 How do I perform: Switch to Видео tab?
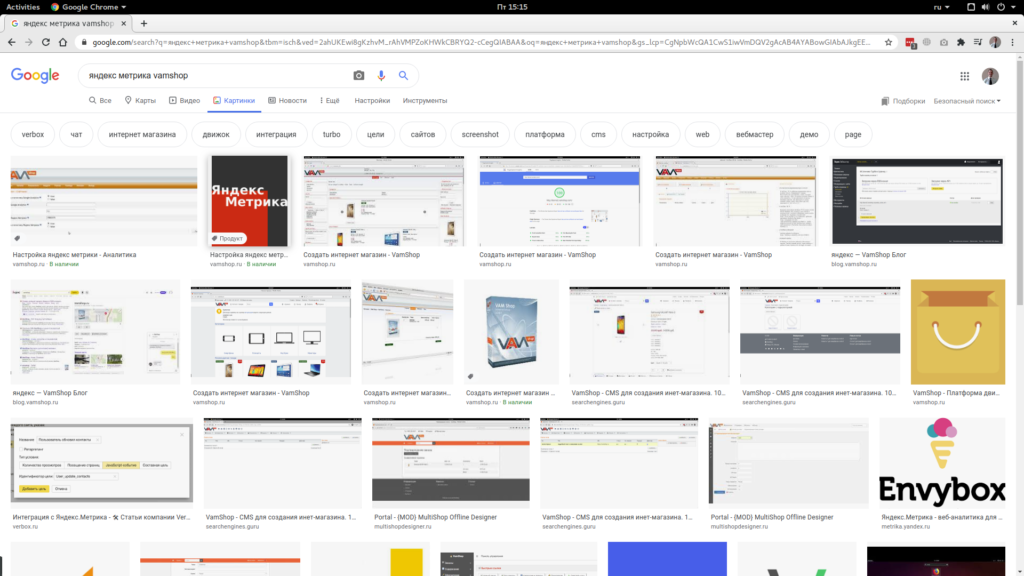pyautogui.click(x=184, y=101)
